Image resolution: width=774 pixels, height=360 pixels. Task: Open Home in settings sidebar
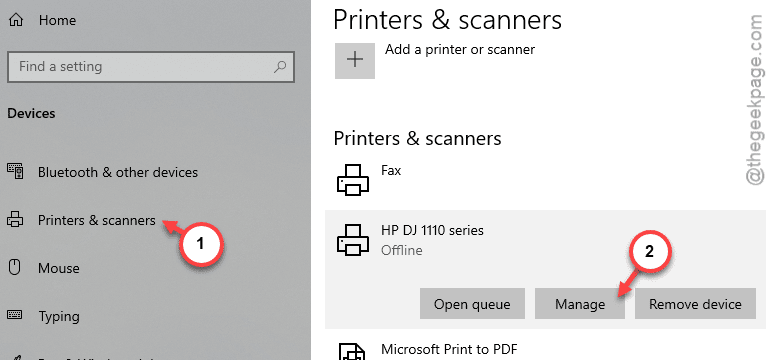point(57,20)
